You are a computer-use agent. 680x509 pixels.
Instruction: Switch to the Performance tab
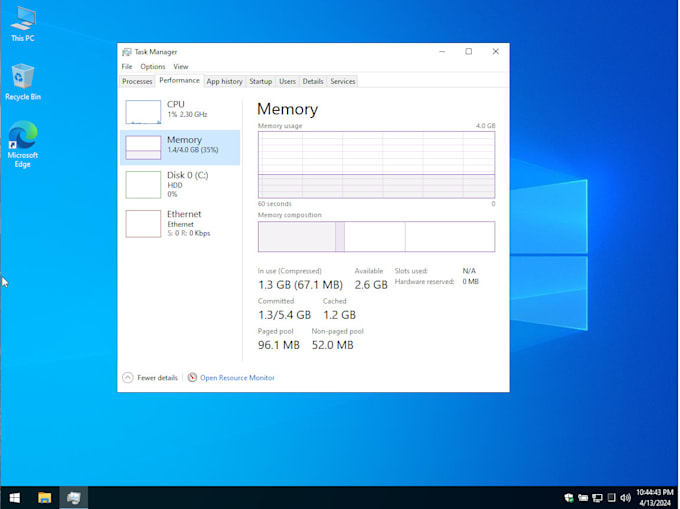179,80
